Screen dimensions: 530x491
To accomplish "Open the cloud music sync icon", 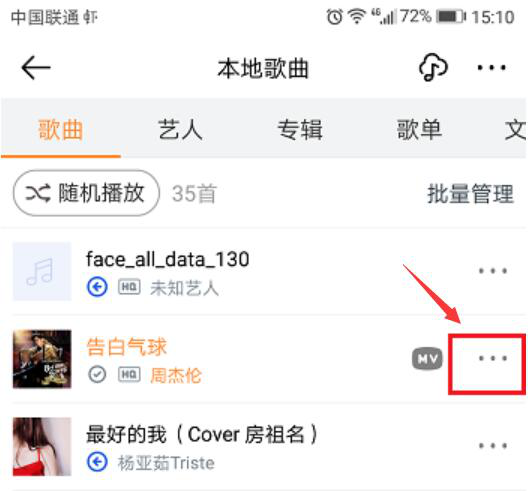I will [433, 67].
